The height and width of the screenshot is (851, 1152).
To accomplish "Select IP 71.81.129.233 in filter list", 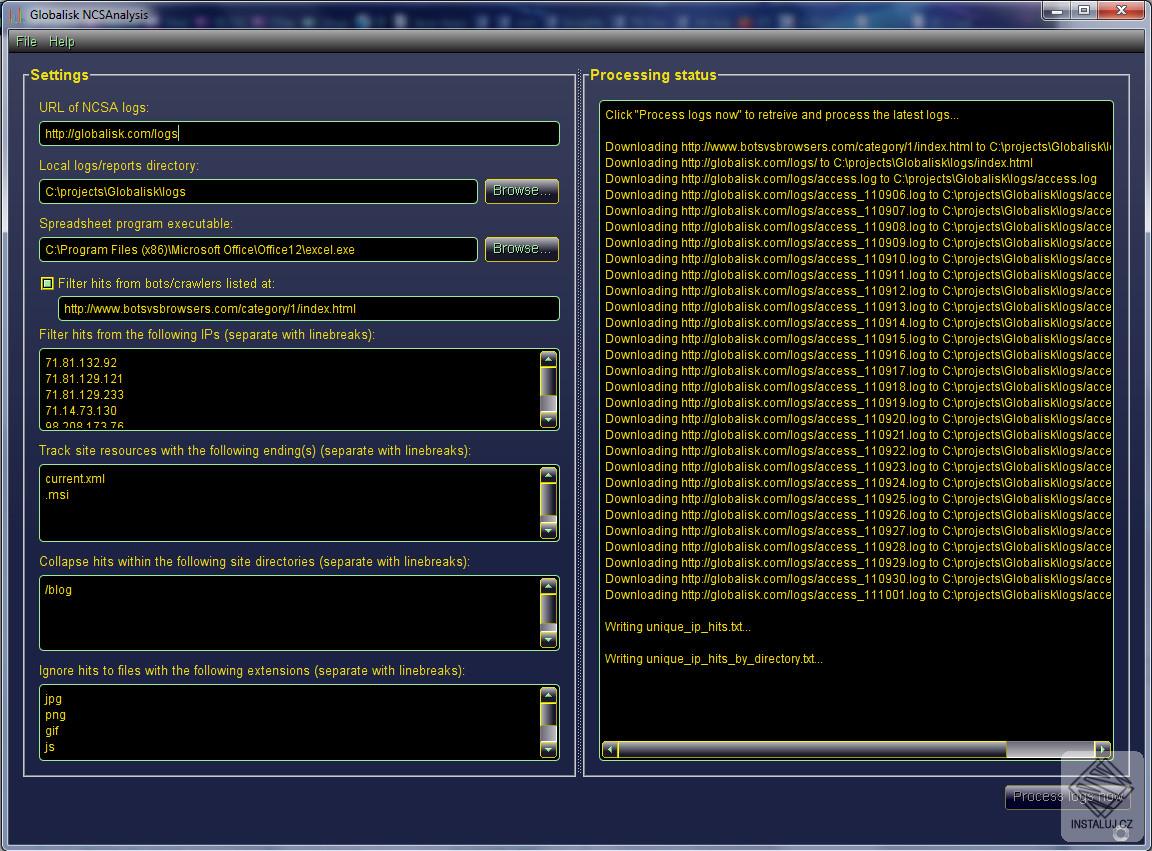I will (84, 395).
